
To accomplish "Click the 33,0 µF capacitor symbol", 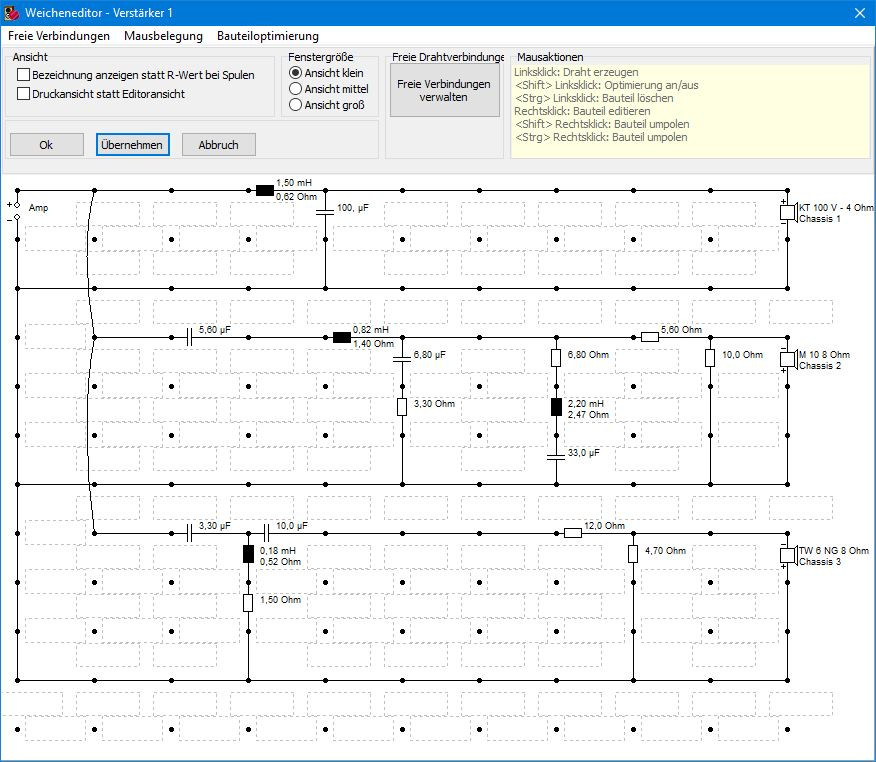I will click(556, 455).
